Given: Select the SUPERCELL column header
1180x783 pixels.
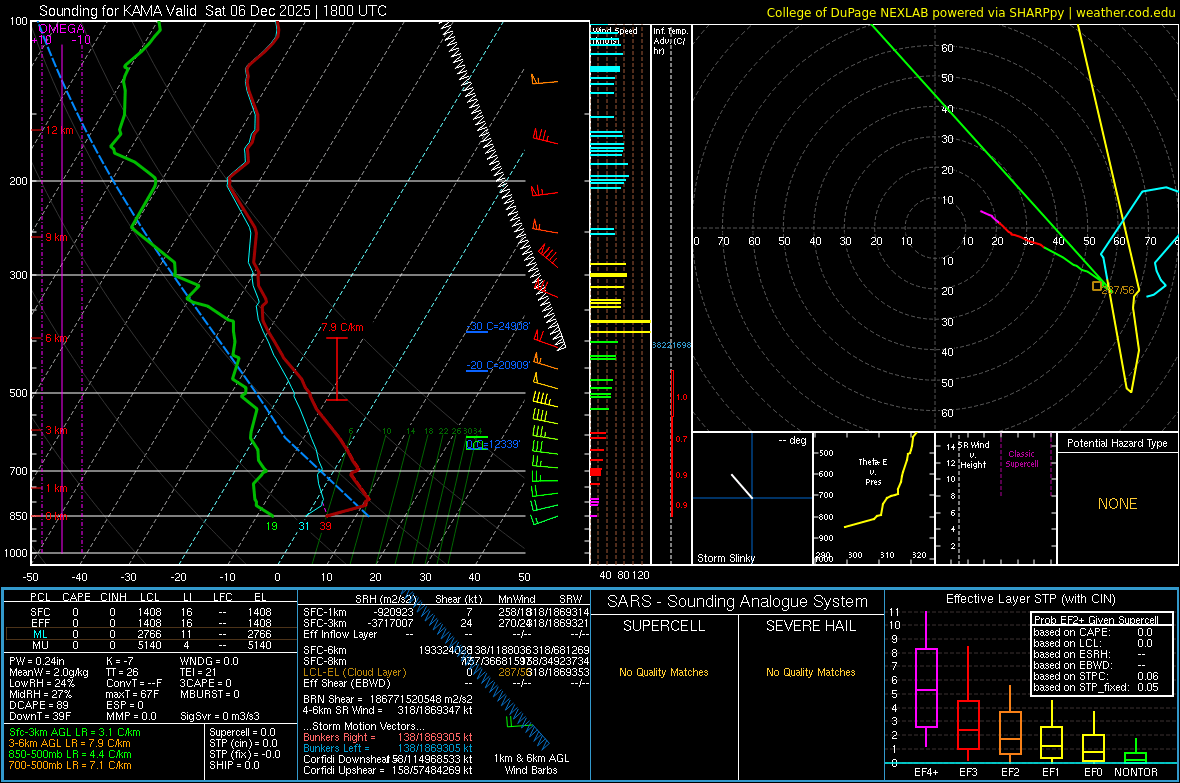Looking at the screenshot, I should 664,626.
